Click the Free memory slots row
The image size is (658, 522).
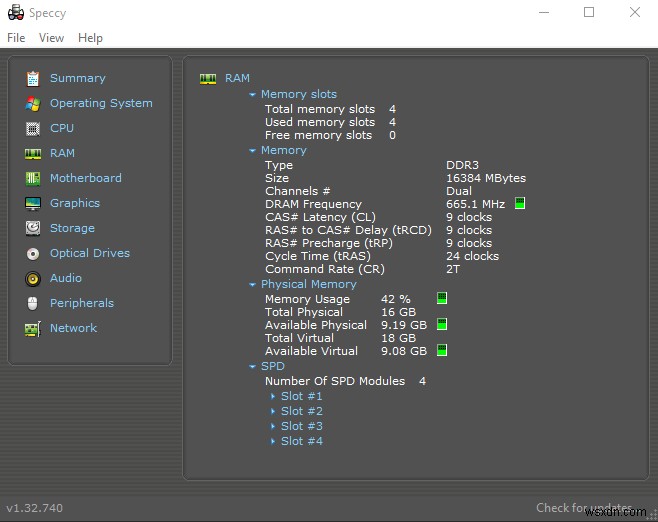(330, 135)
